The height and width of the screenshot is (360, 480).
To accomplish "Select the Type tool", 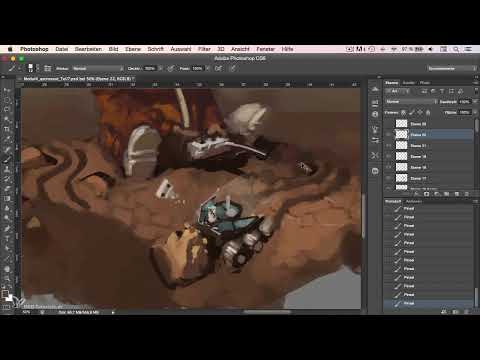I will tap(7, 238).
